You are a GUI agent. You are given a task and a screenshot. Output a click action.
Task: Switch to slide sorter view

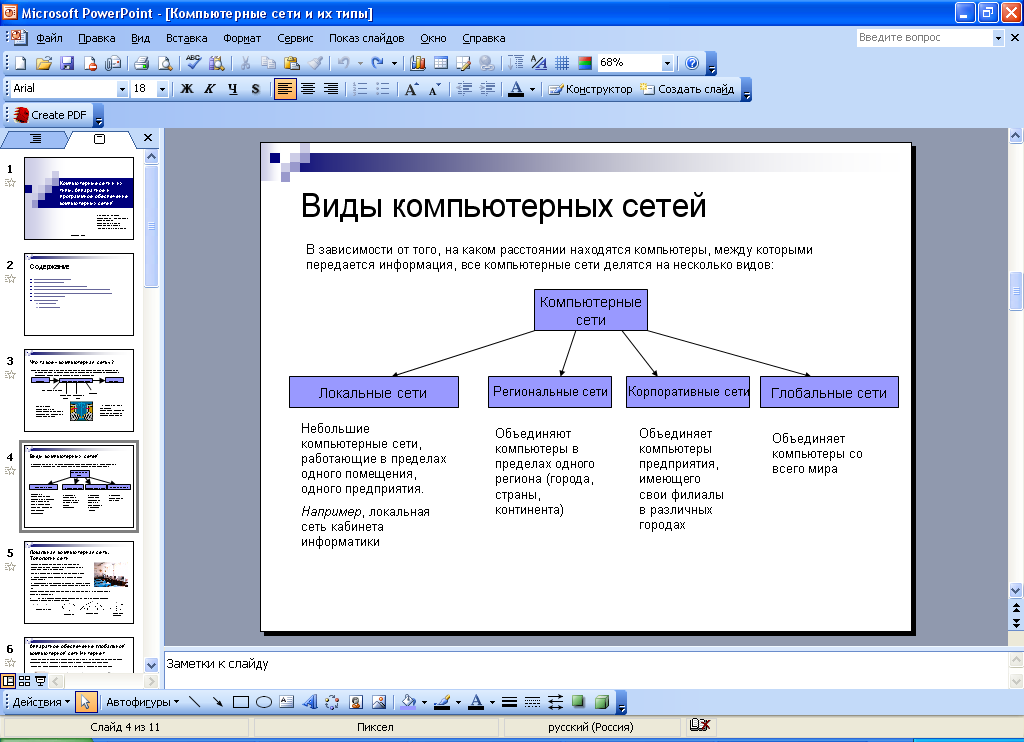pos(25,680)
